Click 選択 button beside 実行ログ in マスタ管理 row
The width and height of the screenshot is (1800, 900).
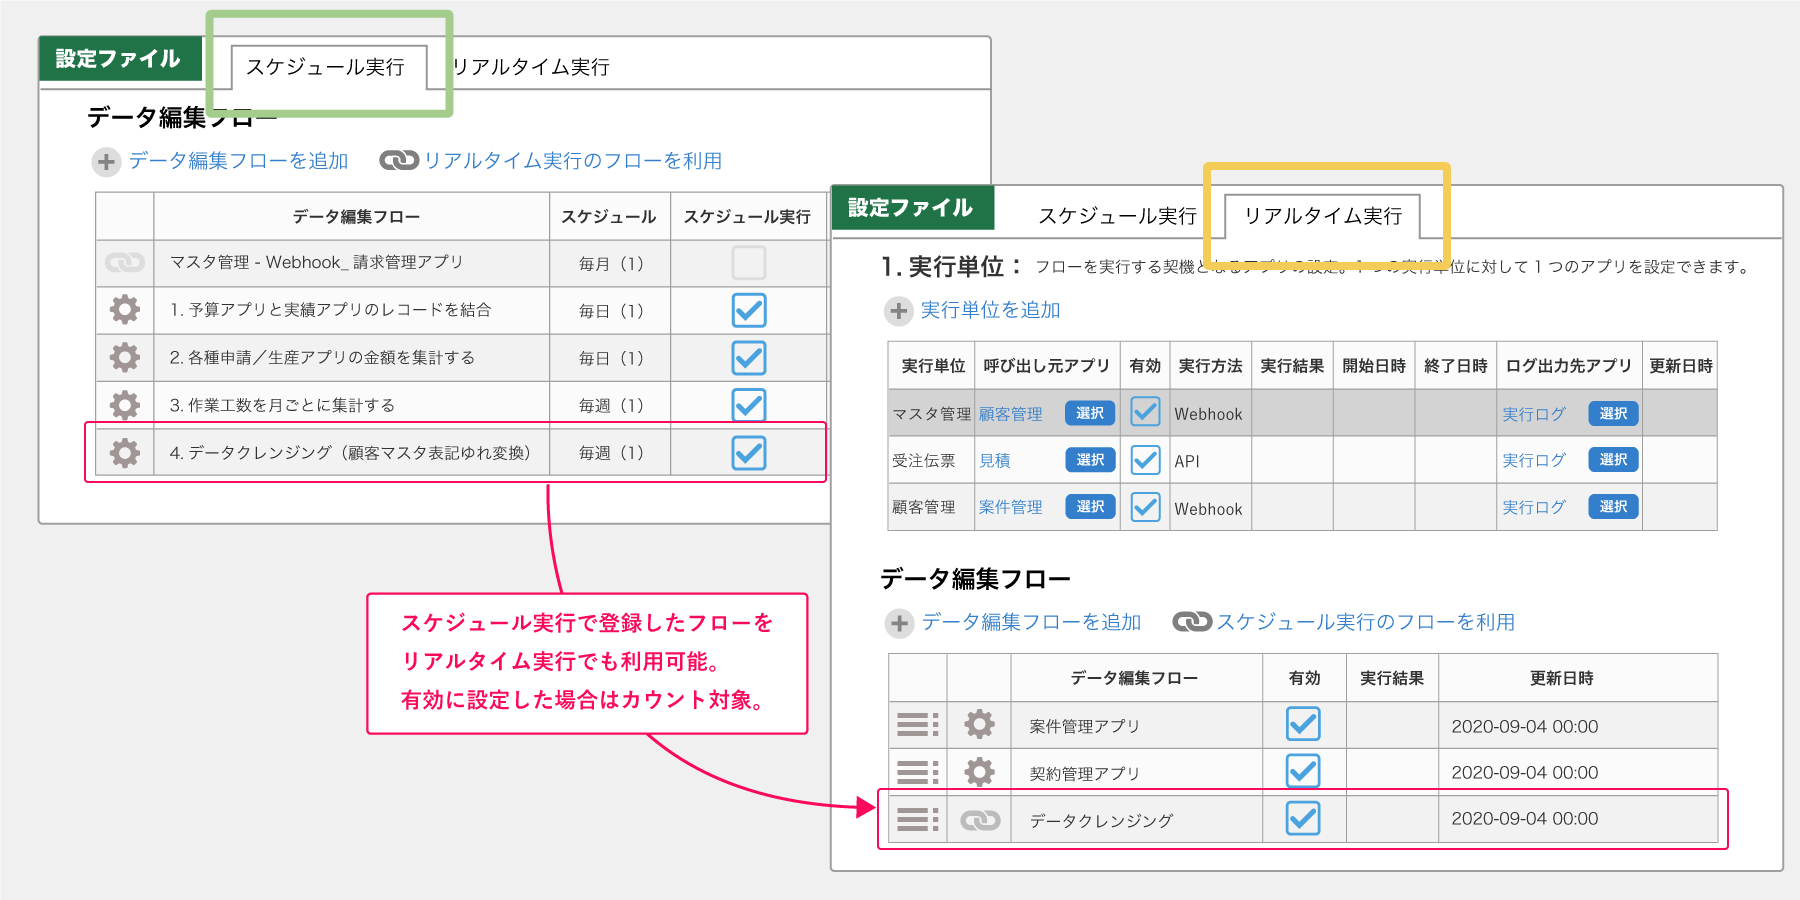1613,413
